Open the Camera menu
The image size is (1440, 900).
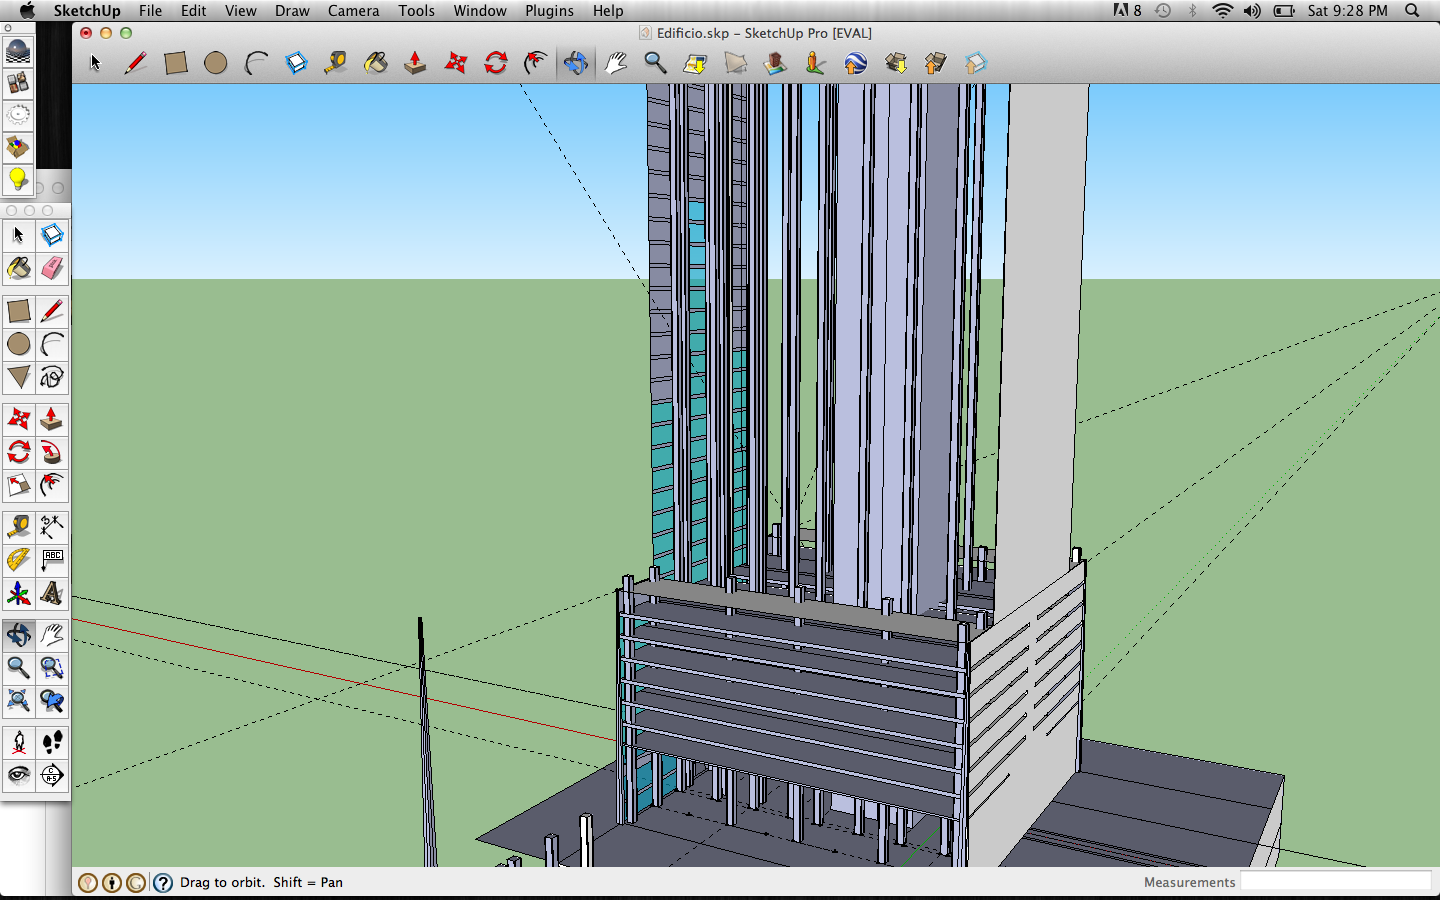click(353, 11)
